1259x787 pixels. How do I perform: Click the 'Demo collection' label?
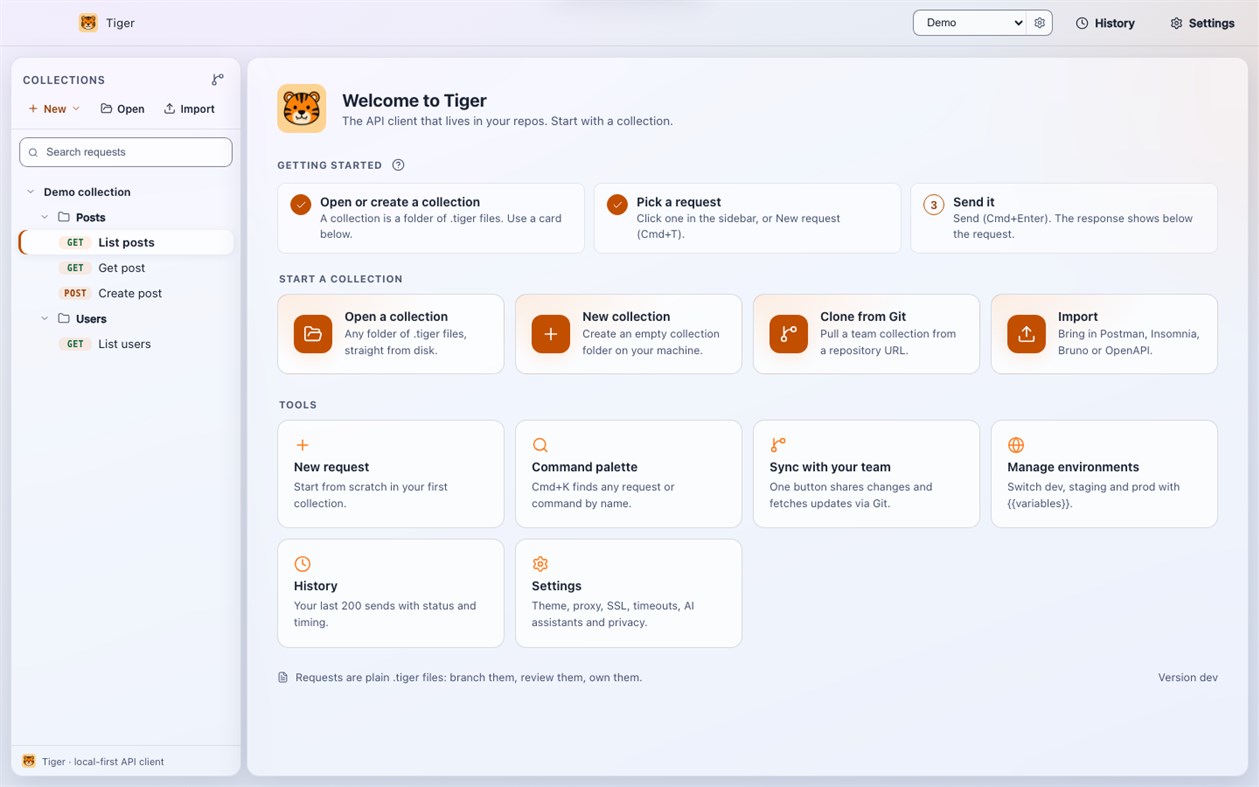coord(87,192)
